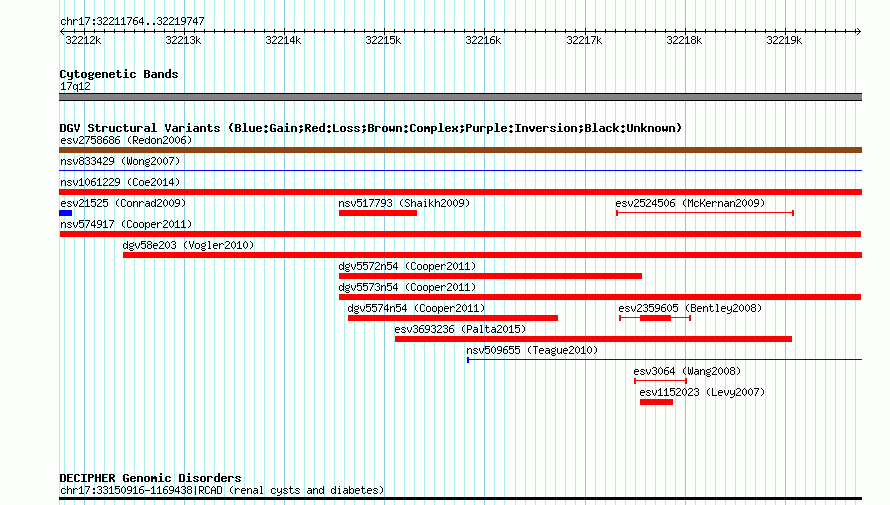Open the nsv833429 (Wong2007) variant label
This screenshot has height=505, width=890.
pos(120,161)
